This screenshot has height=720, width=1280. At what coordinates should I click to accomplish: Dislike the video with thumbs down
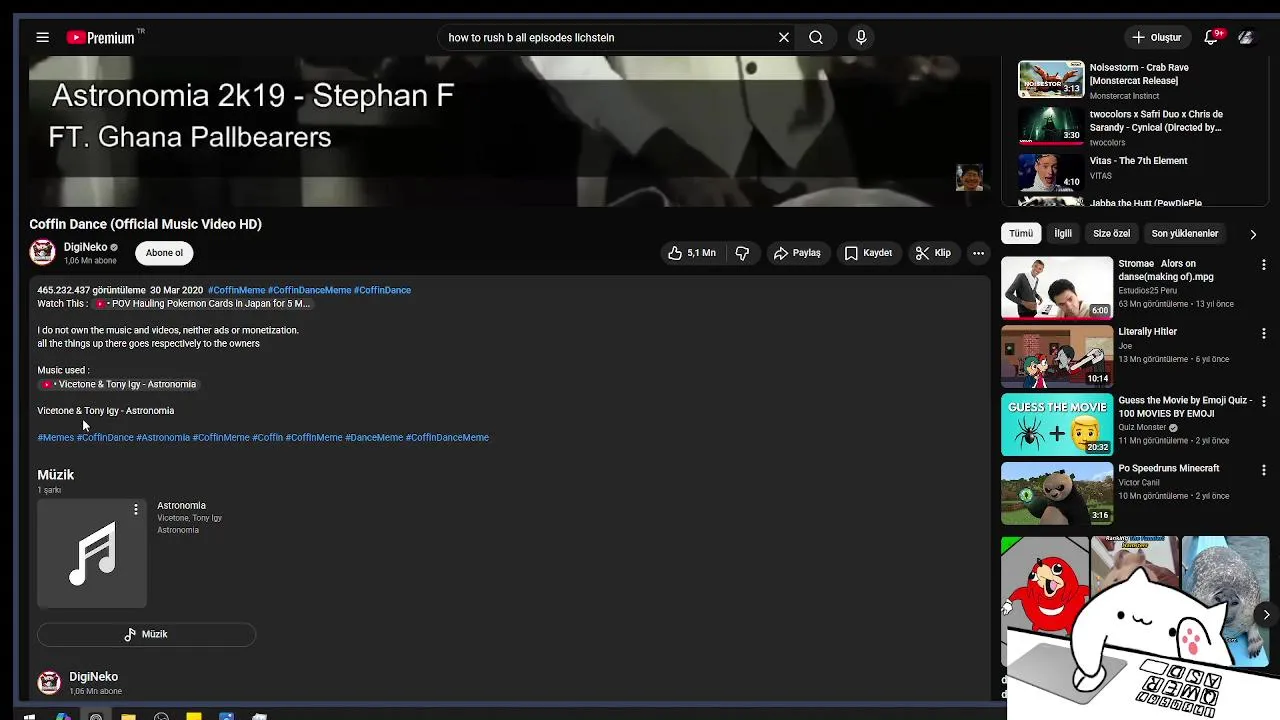[x=742, y=253]
